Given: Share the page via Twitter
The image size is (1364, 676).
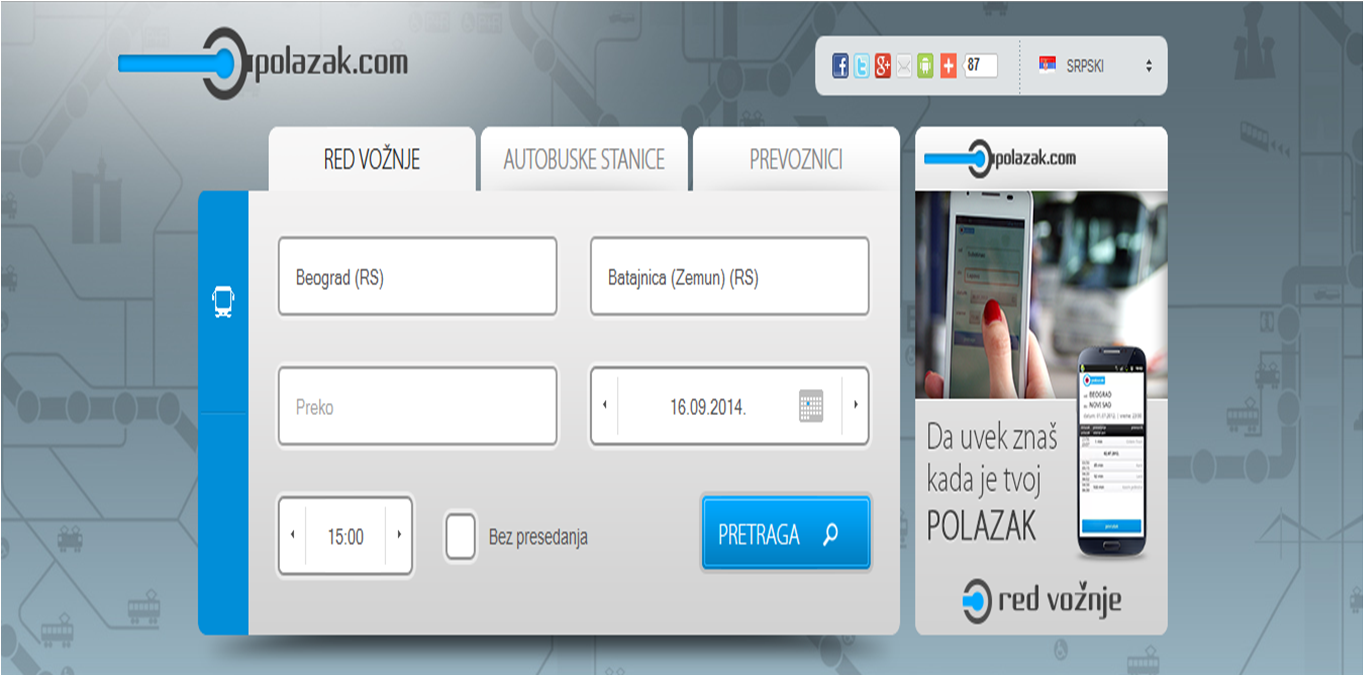Looking at the screenshot, I should click(x=861, y=65).
